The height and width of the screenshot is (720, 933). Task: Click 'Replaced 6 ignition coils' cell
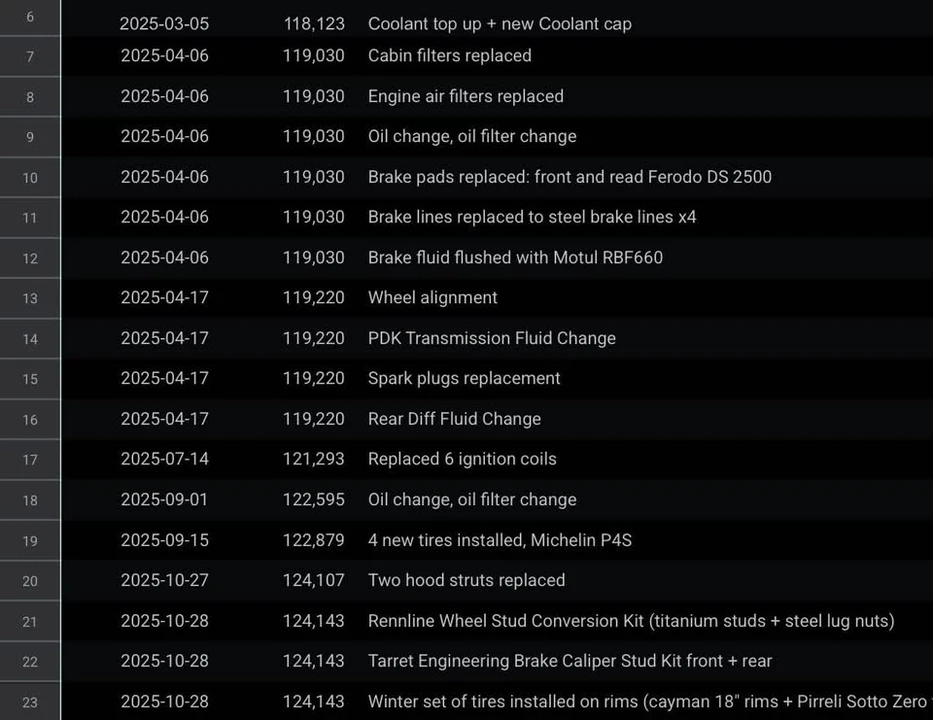462,459
